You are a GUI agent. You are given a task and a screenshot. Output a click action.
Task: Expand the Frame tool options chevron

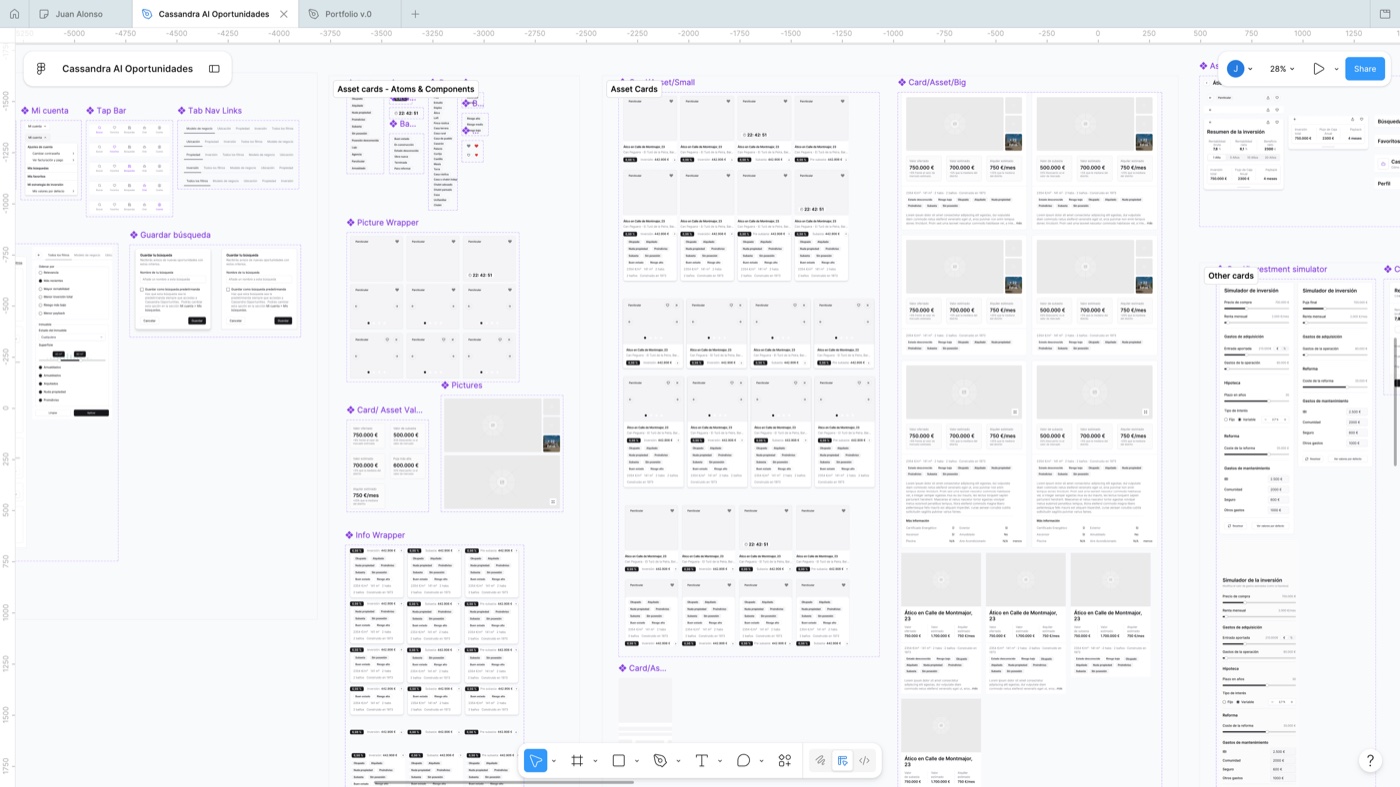pyautogui.click(x=595, y=762)
